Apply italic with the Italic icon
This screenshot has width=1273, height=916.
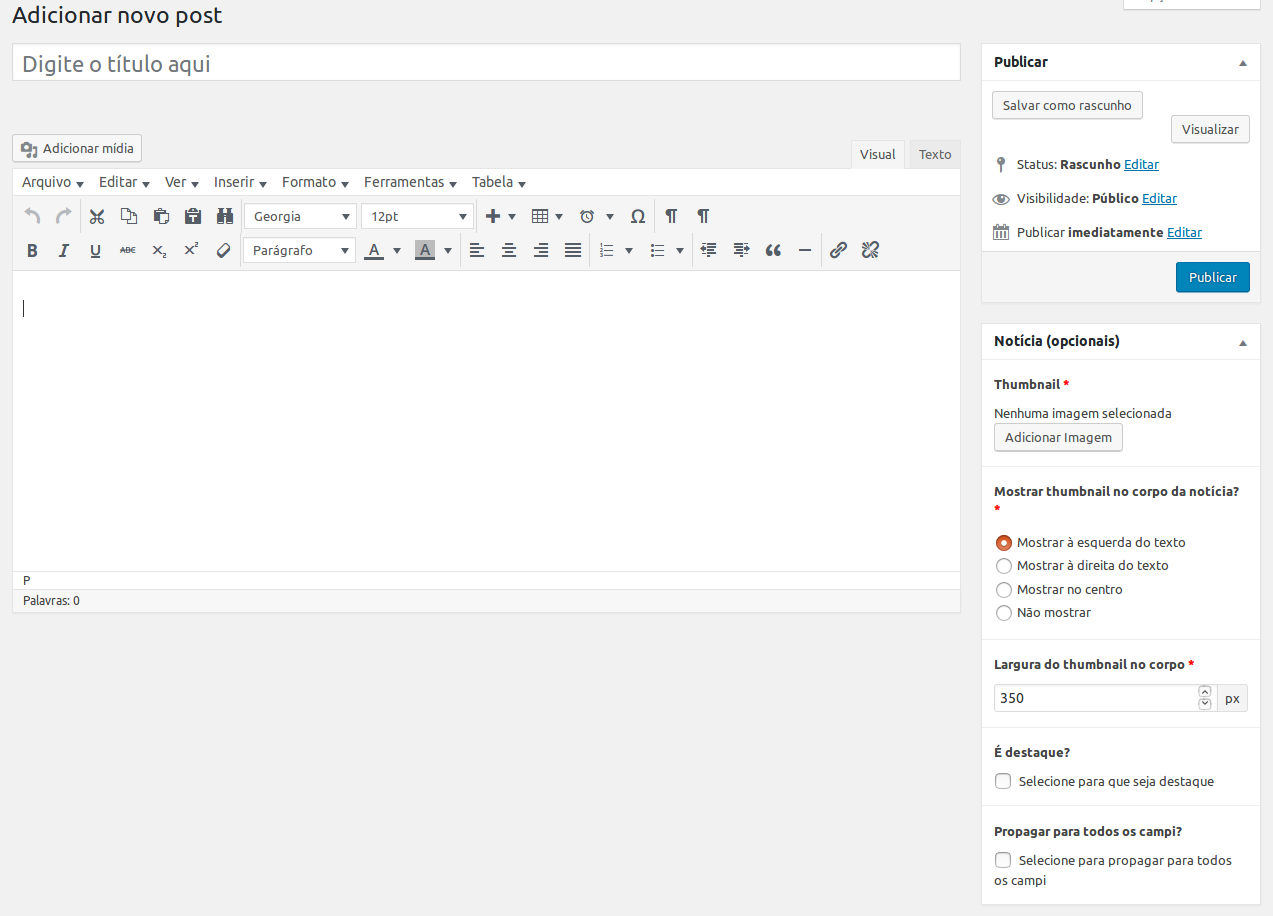pos(64,250)
